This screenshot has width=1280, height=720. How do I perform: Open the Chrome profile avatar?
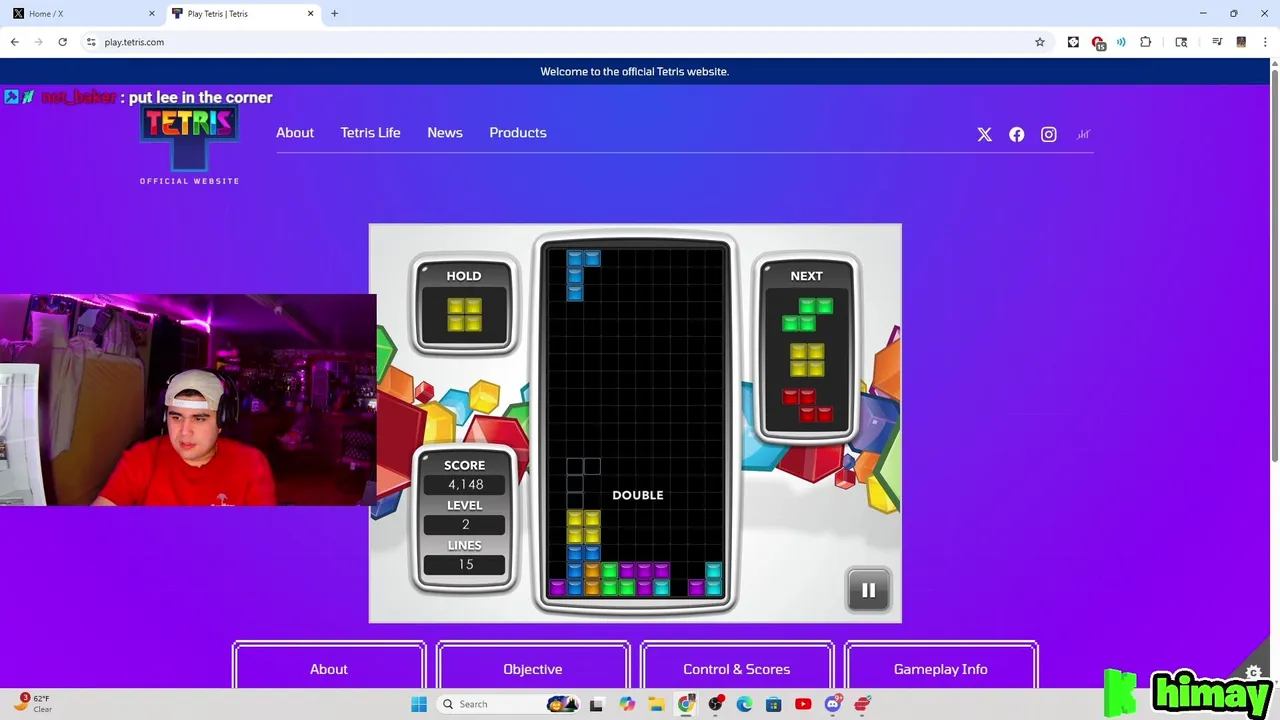pos(1241,42)
